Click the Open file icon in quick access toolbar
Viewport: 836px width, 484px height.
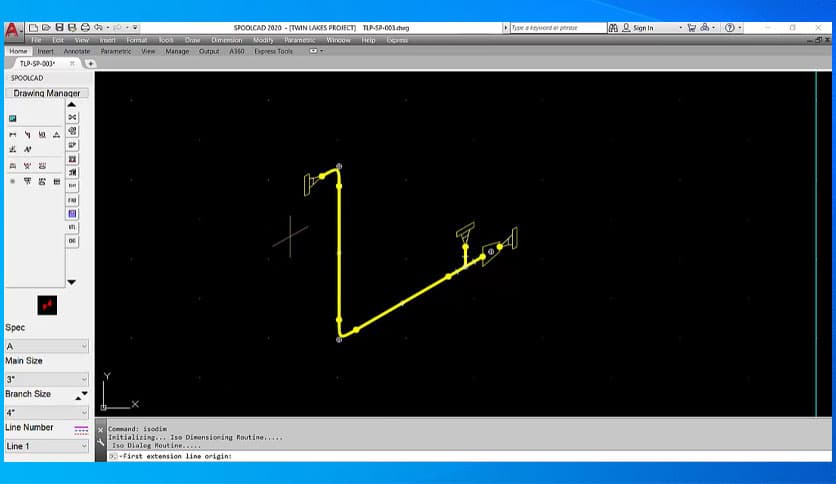[46, 28]
